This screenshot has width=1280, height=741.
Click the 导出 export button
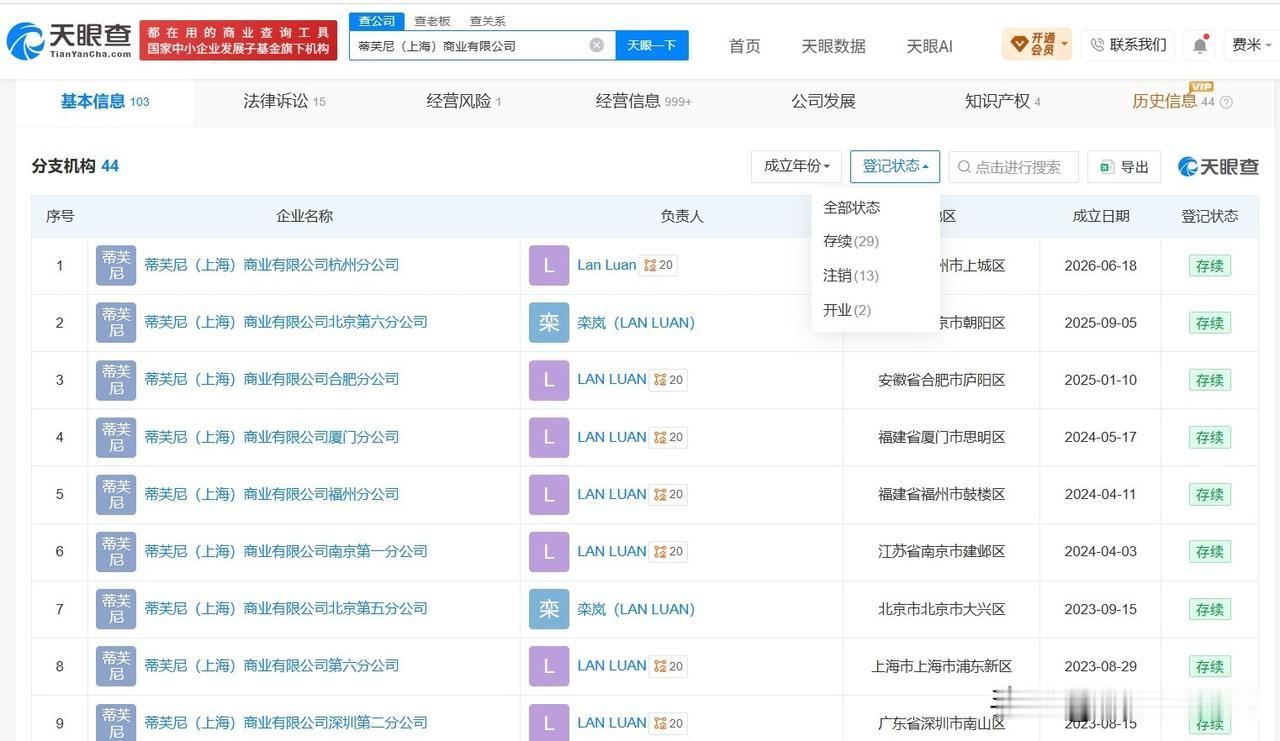pyautogui.click(x=1124, y=167)
